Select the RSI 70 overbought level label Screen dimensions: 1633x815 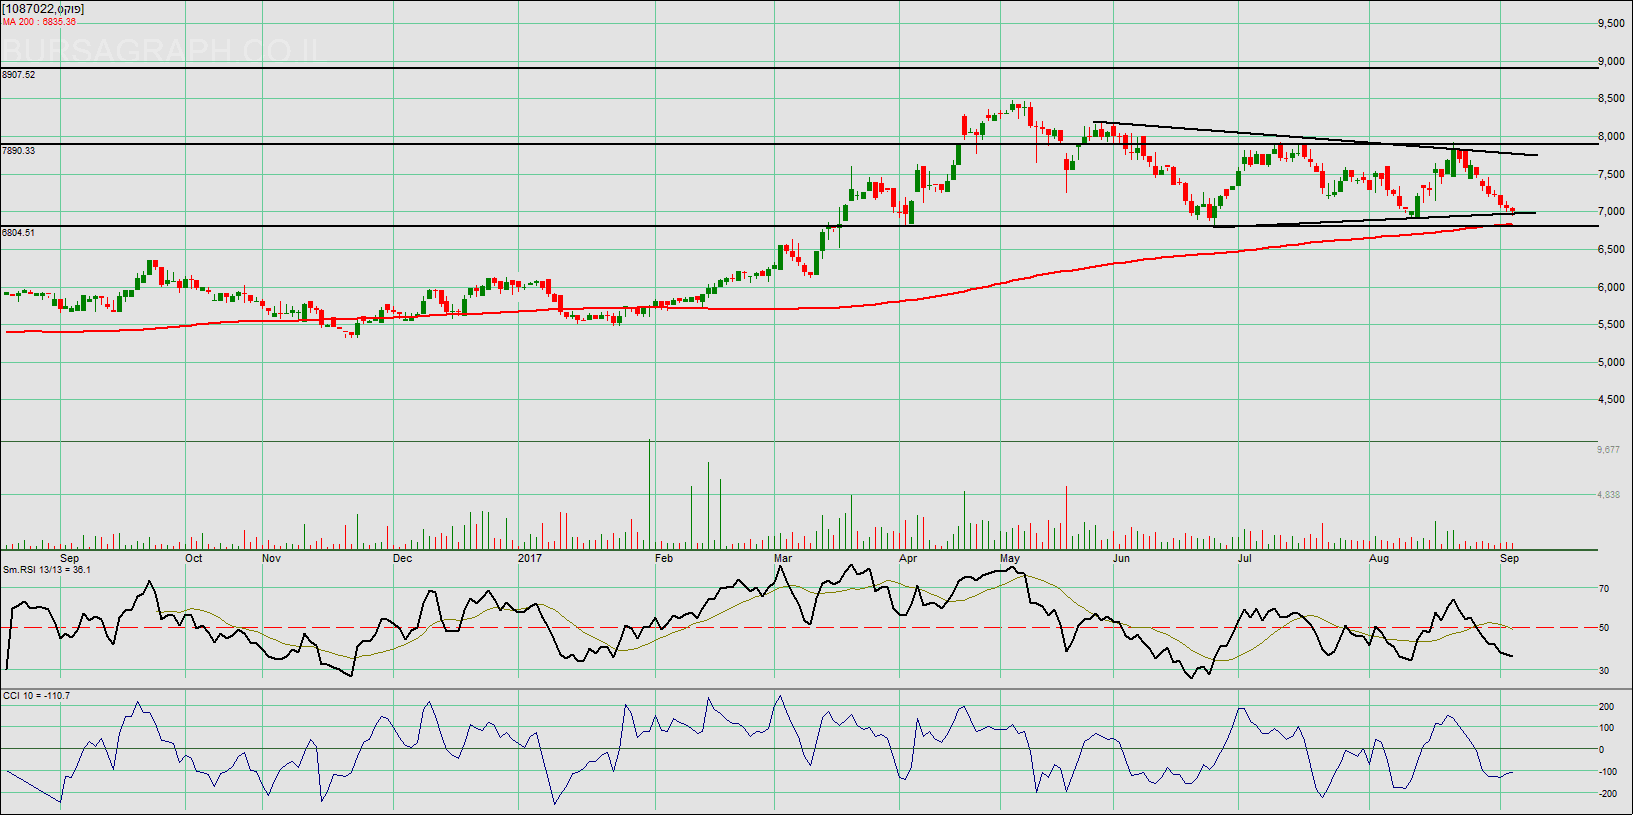pos(1604,589)
